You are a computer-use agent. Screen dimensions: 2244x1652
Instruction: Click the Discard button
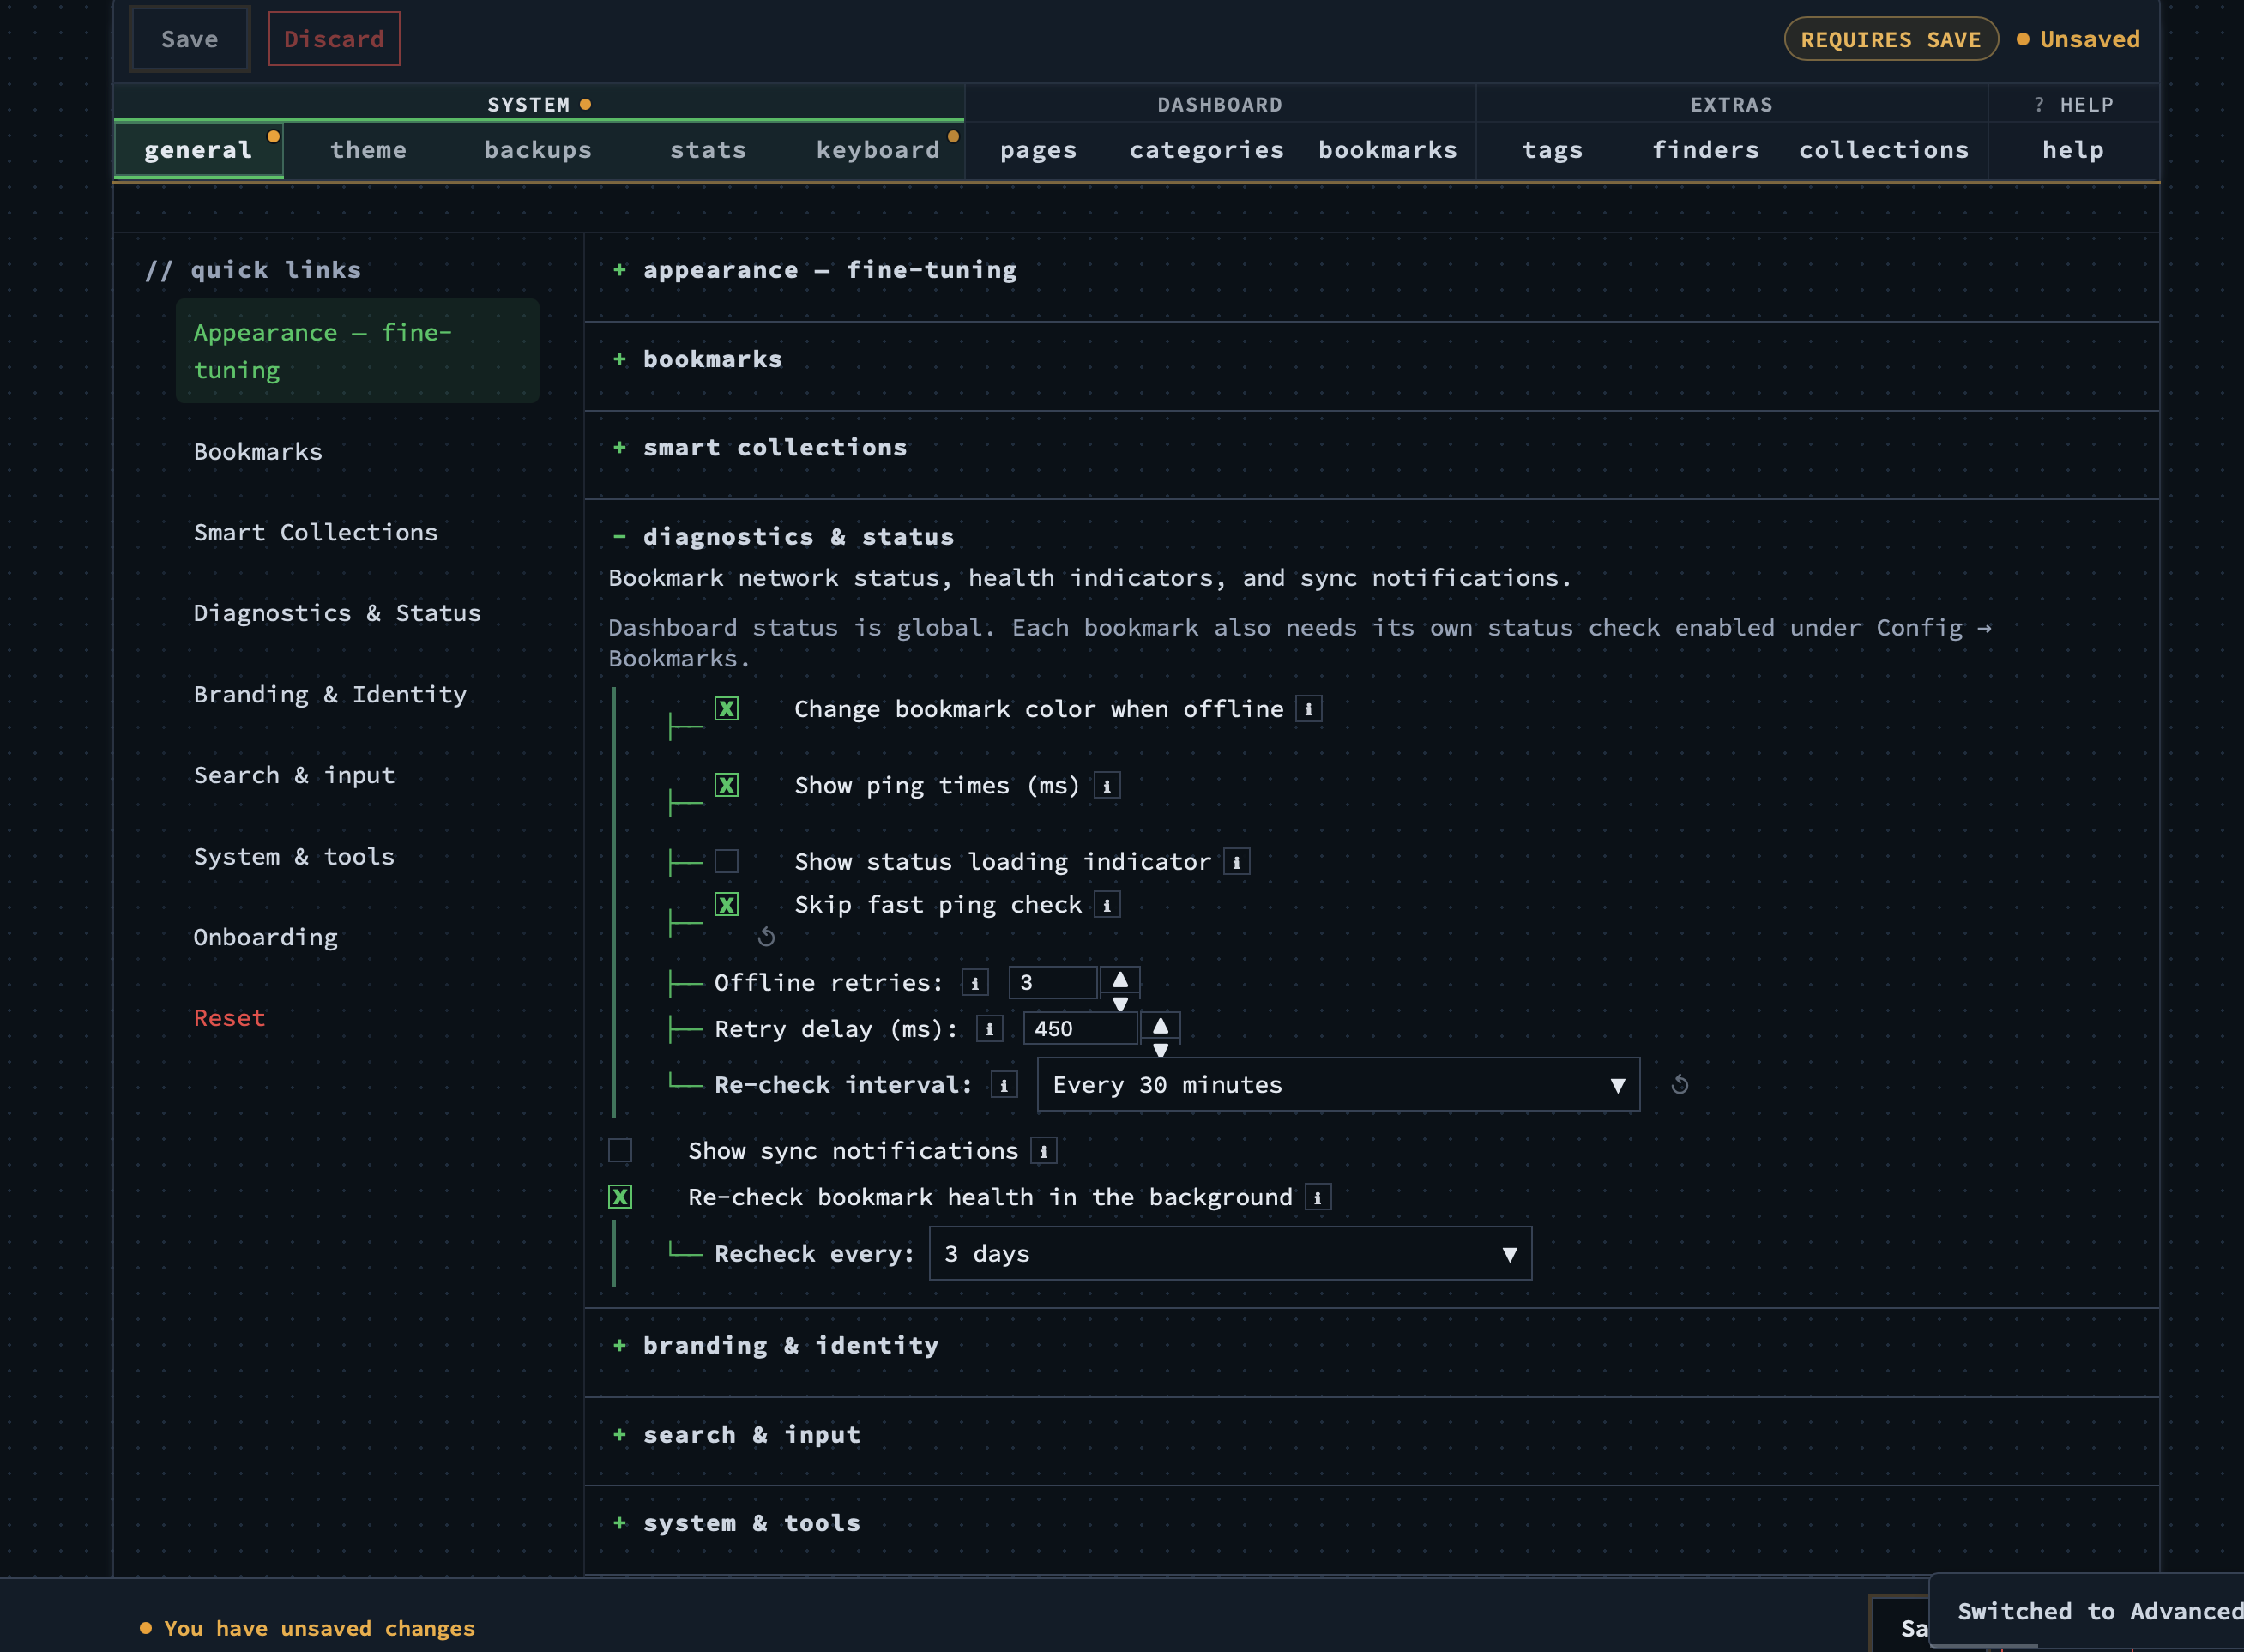334,39
